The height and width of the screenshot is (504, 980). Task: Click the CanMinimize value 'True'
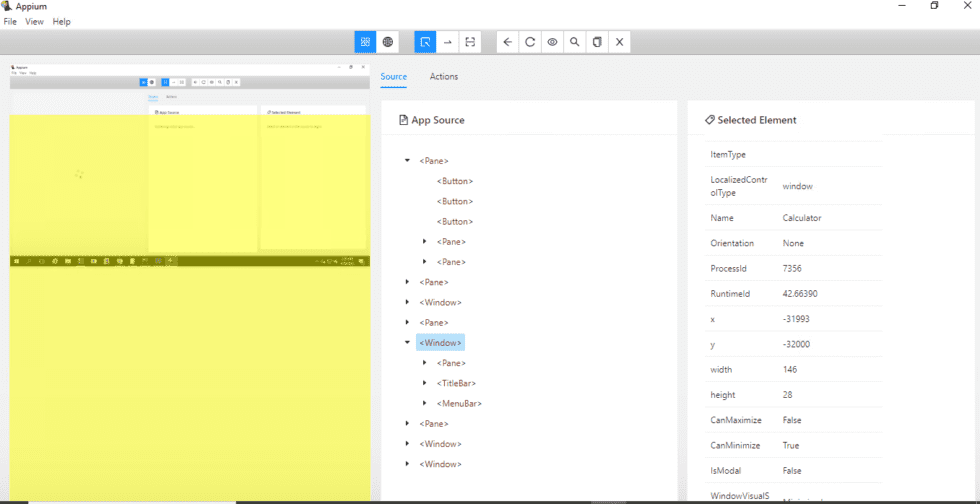click(x=792, y=446)
